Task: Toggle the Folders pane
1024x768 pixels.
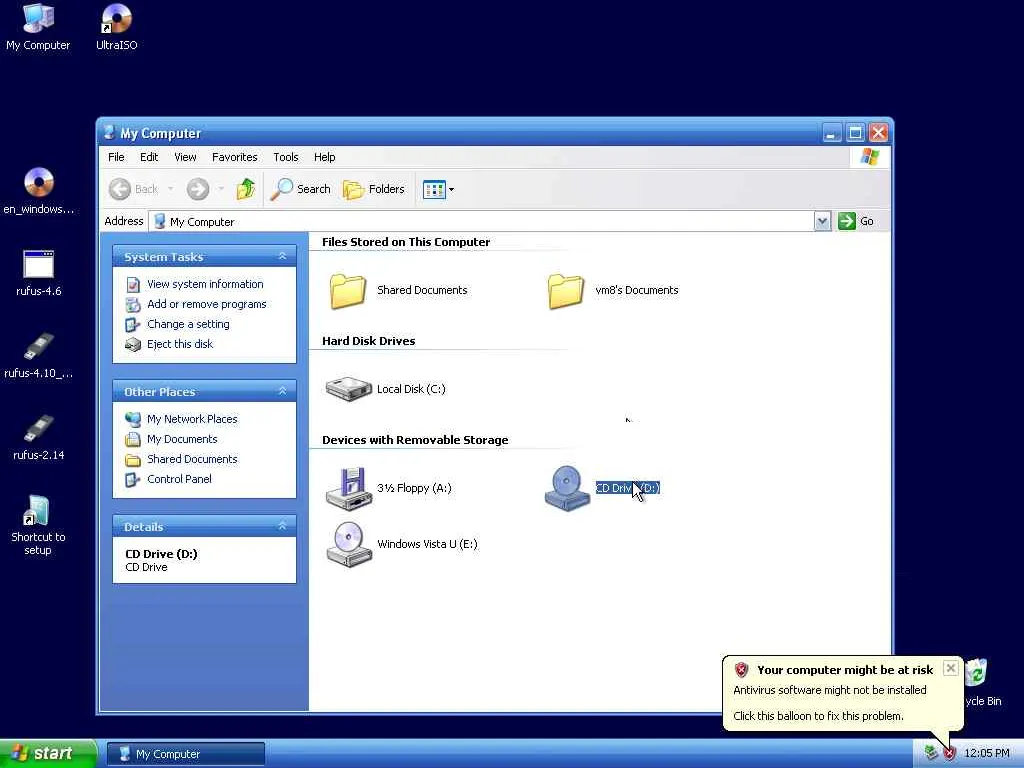Action: click(x=374, y=189)
